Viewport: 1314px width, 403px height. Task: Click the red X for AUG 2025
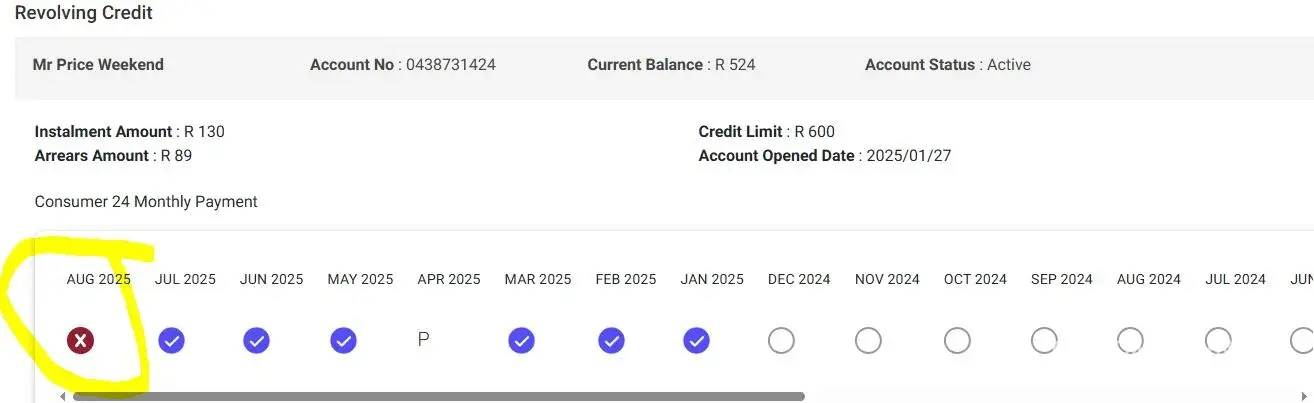coord(81,341)
